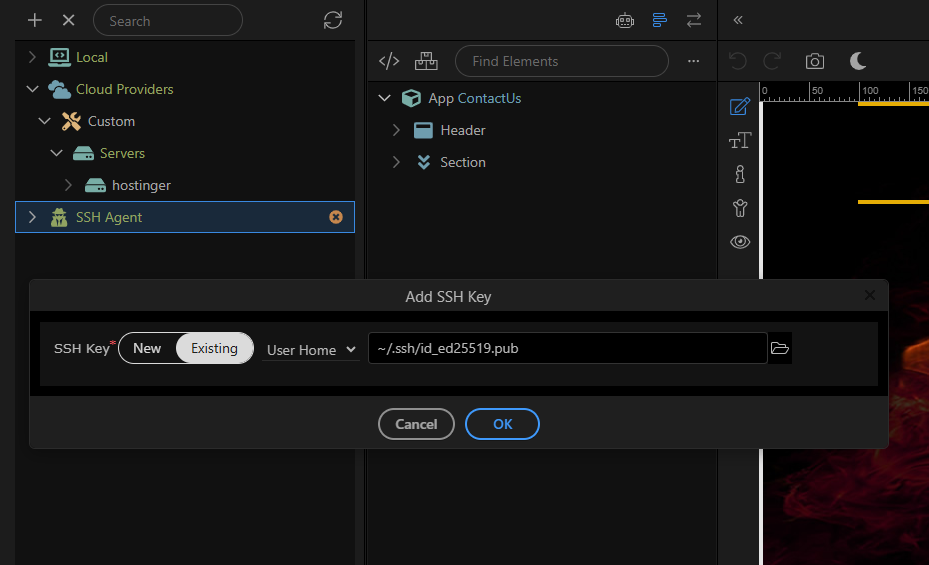Select the Cloud Providers label
Viewport: 929px width, 565px height.
pos(124,89)
